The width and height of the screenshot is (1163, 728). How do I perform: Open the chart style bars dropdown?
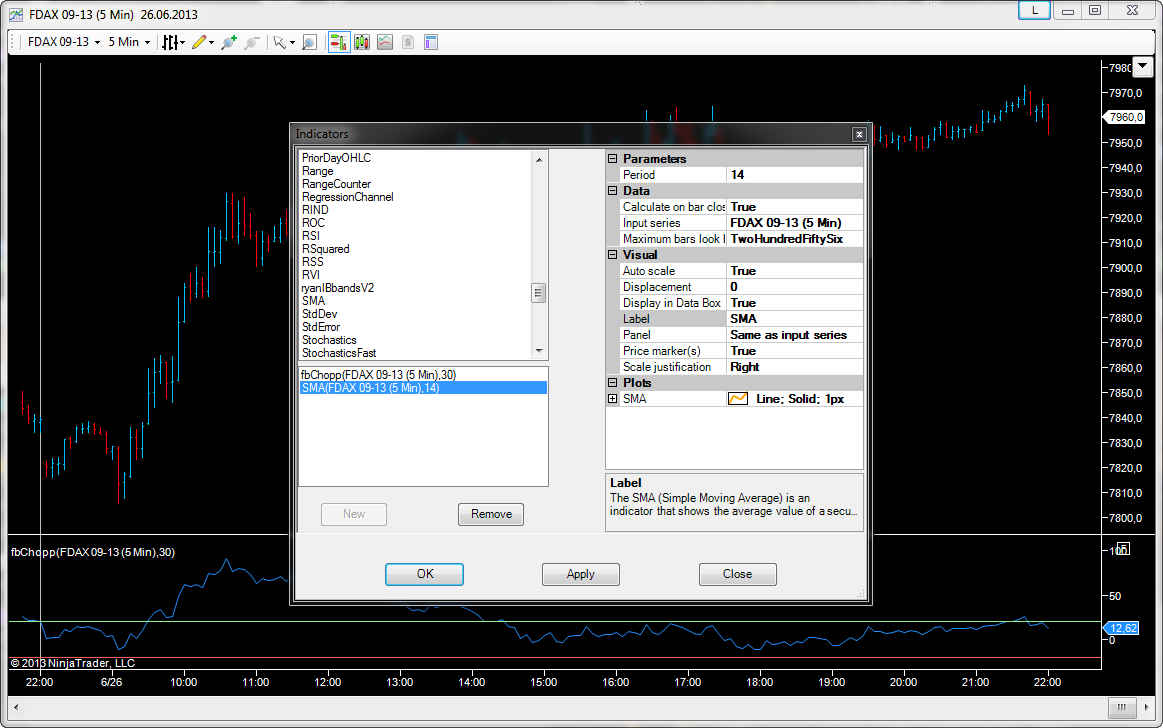(174, 42)
